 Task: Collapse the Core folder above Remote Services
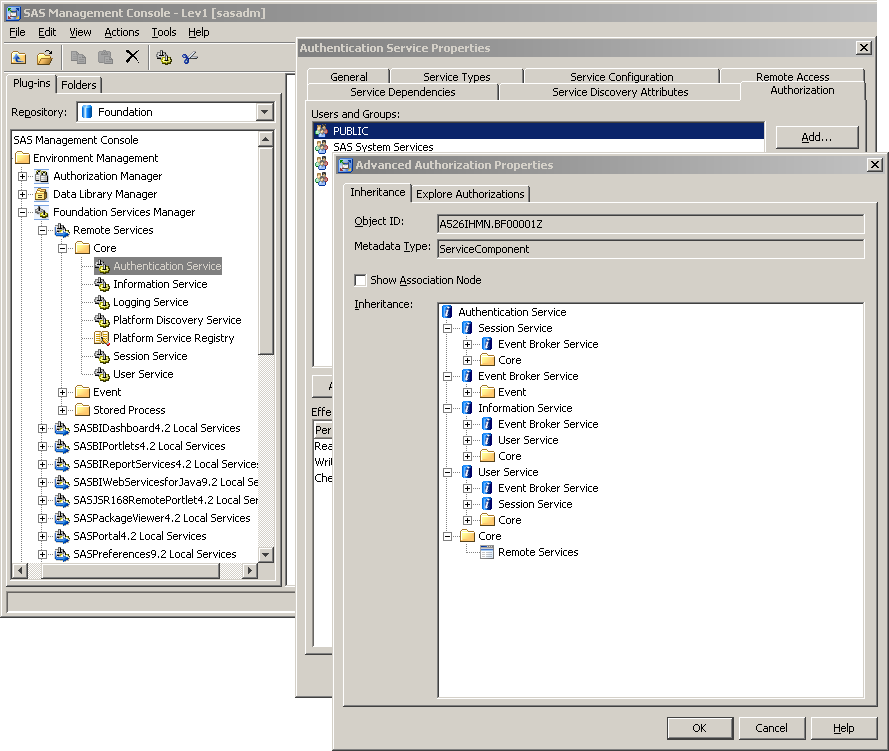coord(447,536)
